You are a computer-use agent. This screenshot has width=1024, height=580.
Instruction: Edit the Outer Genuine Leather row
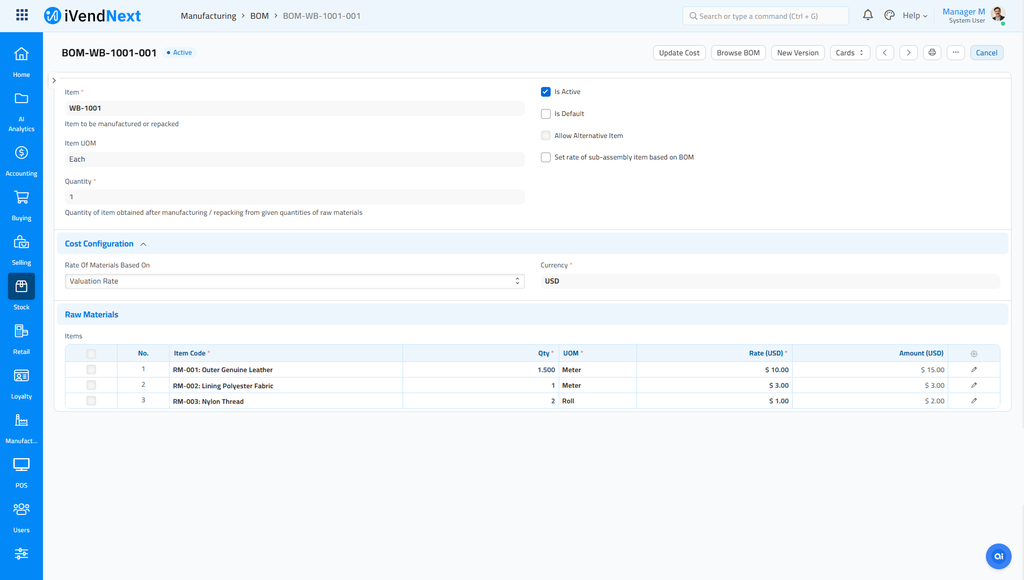pyautogui.click(x=974, y=370)
